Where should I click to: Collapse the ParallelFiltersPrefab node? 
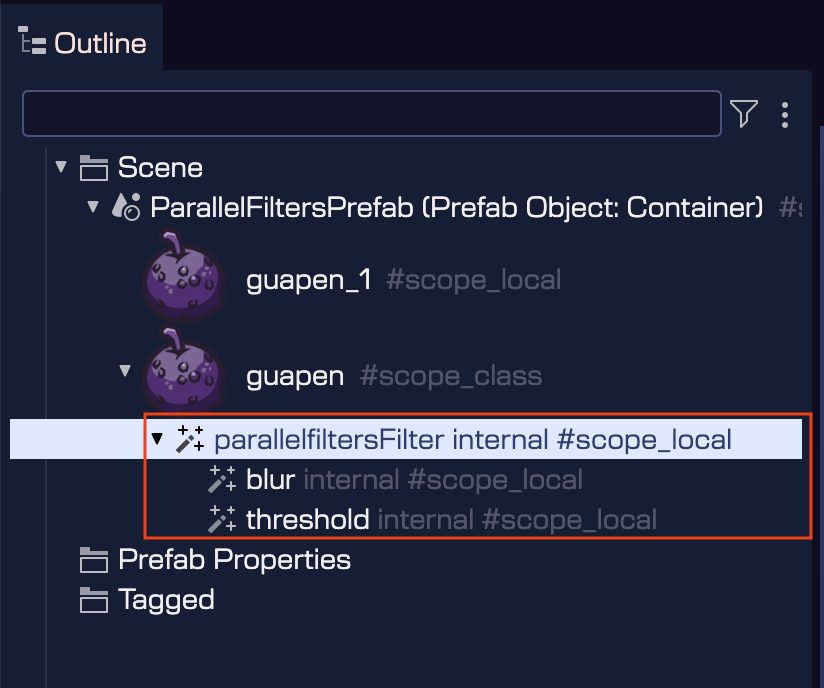click(93, 207)
